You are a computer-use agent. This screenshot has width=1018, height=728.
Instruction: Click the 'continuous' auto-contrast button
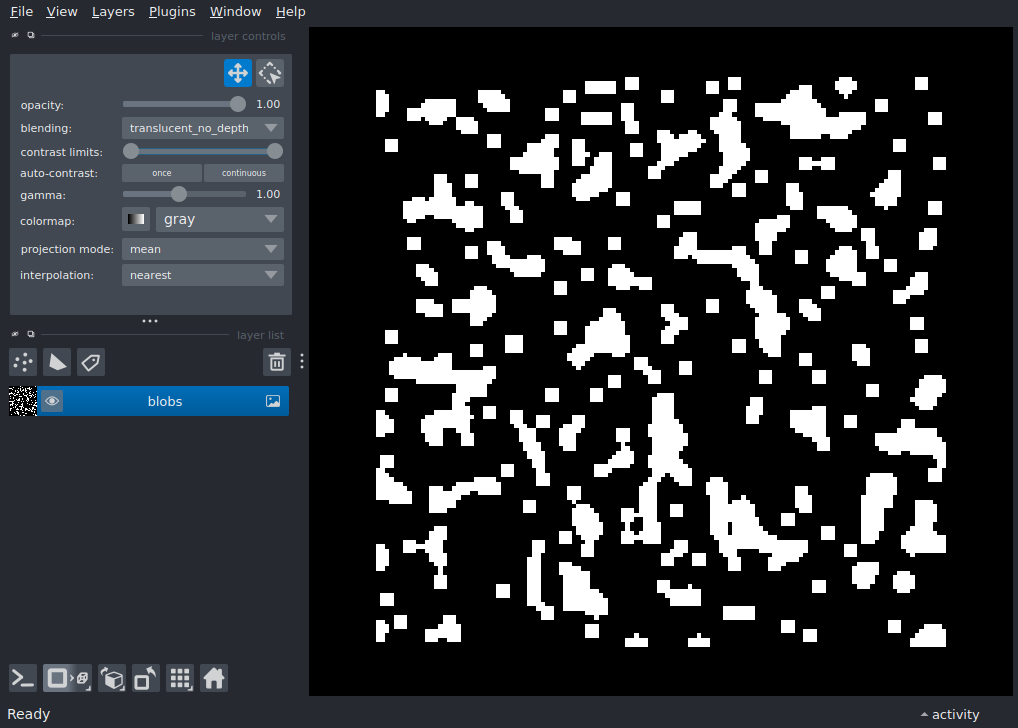[244, 173]
